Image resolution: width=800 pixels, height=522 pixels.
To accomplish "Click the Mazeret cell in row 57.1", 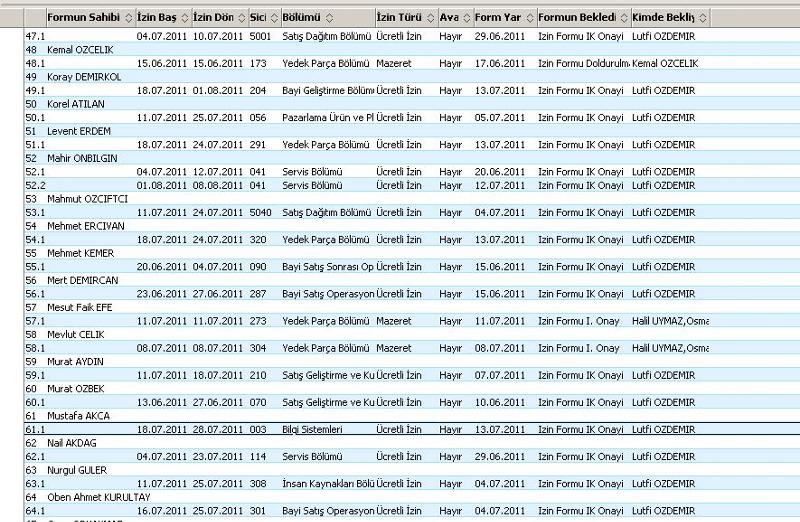I will (x=394, y=321).
